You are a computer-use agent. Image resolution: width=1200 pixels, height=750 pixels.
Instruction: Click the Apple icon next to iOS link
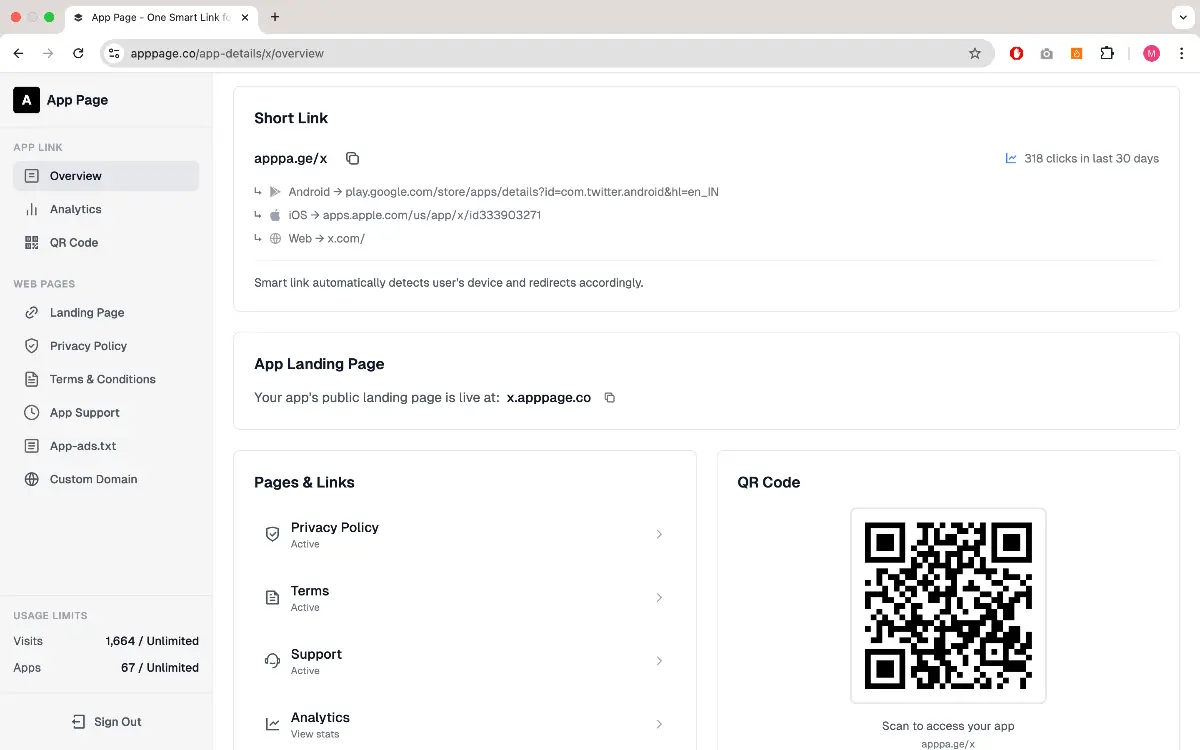click(274, 214)
